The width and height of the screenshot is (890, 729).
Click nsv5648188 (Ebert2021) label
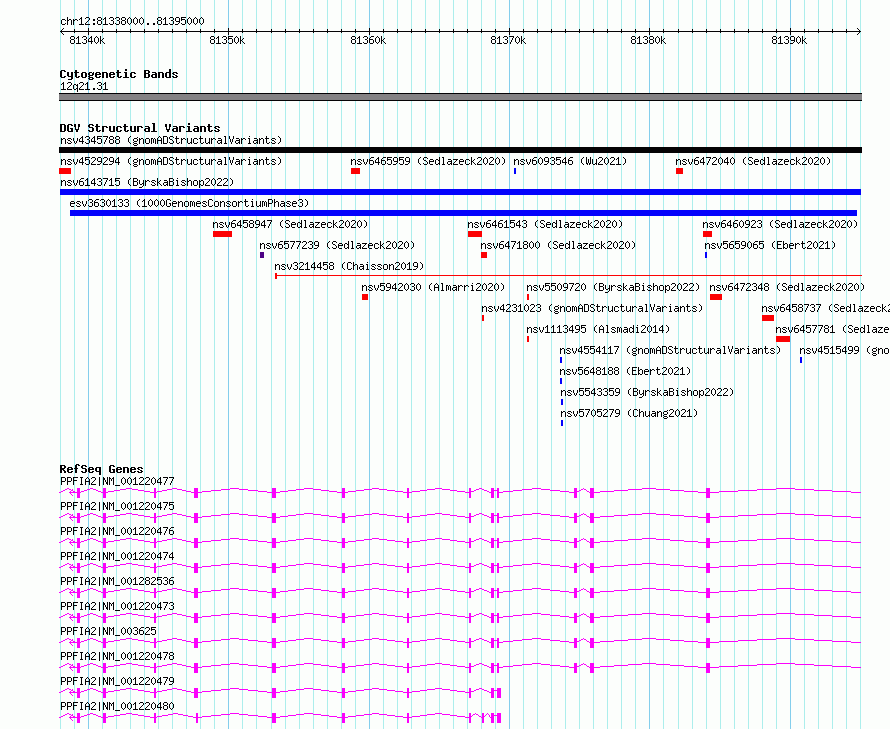[x=625, y=371]
